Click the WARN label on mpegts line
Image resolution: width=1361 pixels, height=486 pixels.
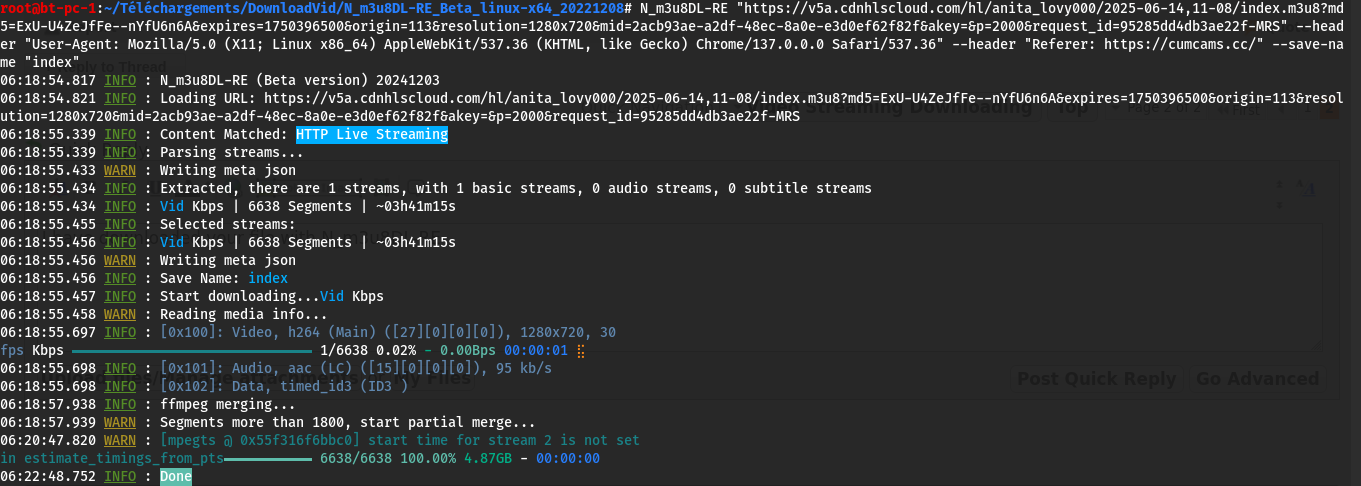click(120, 440)
